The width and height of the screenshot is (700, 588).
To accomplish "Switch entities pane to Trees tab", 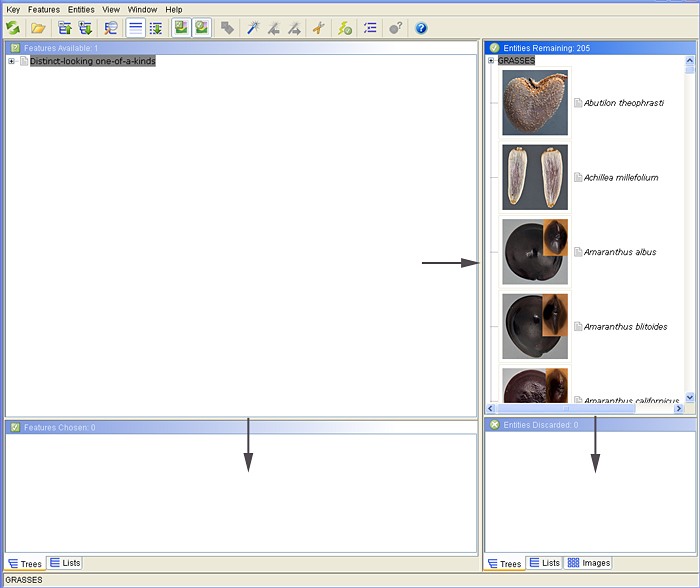I will 504,564.
